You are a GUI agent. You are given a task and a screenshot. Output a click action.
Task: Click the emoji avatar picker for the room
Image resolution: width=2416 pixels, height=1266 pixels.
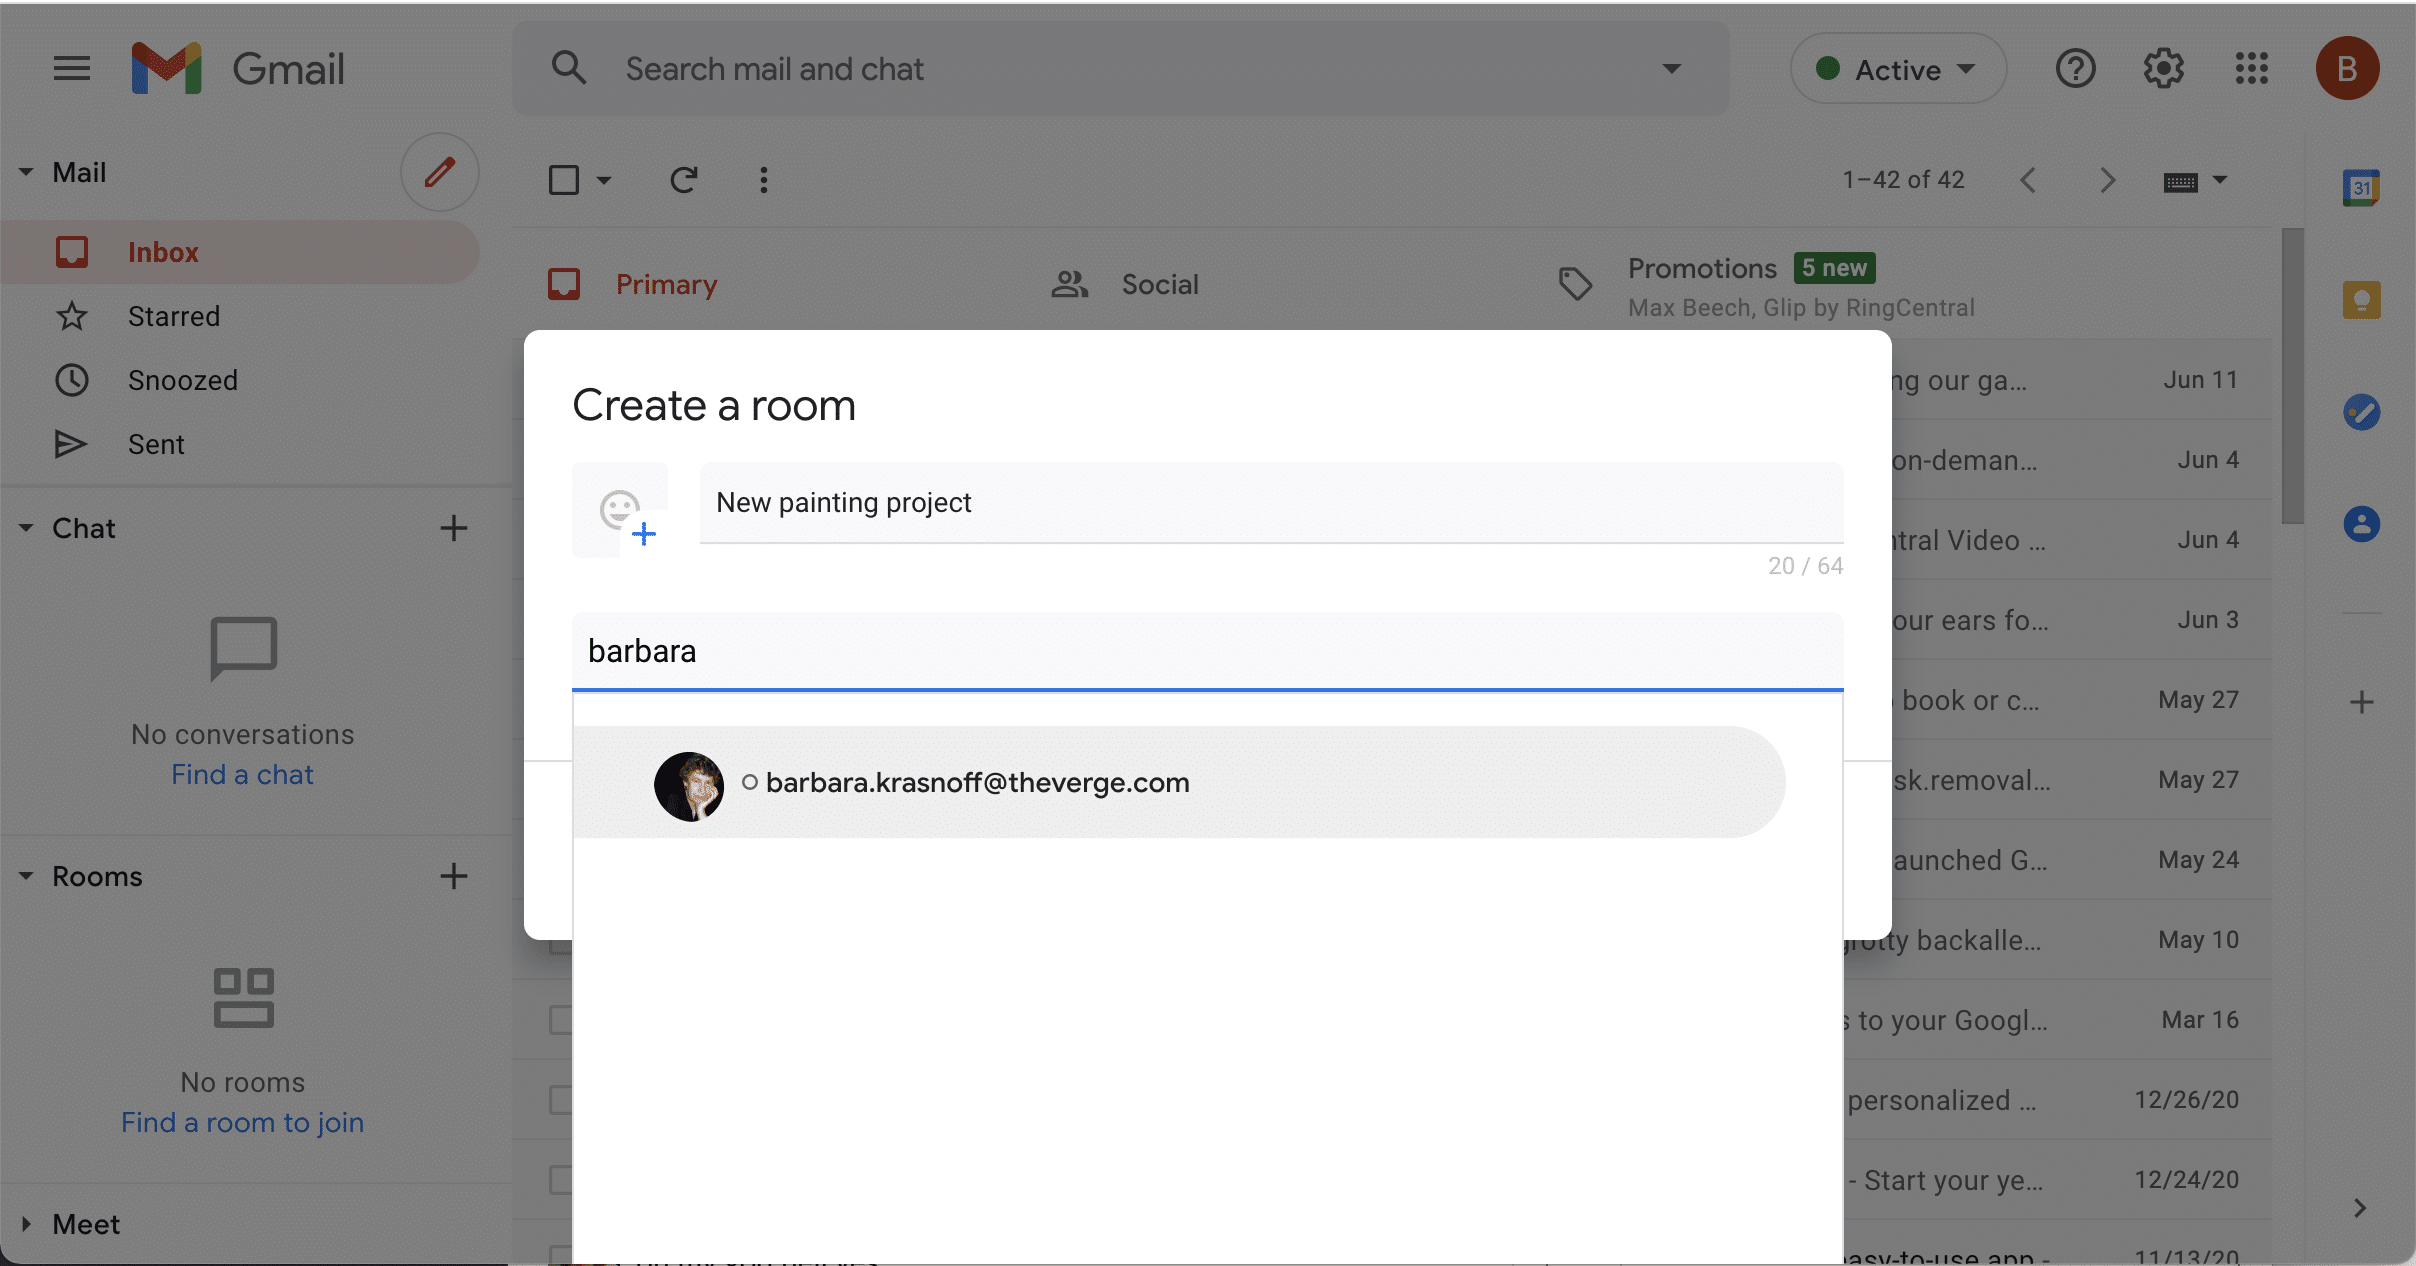(621, 511)
